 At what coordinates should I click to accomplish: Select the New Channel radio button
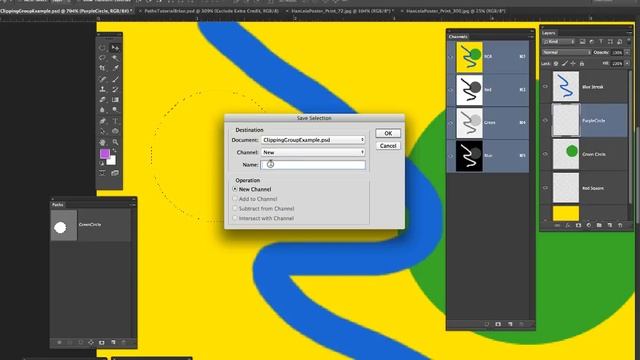235,189
